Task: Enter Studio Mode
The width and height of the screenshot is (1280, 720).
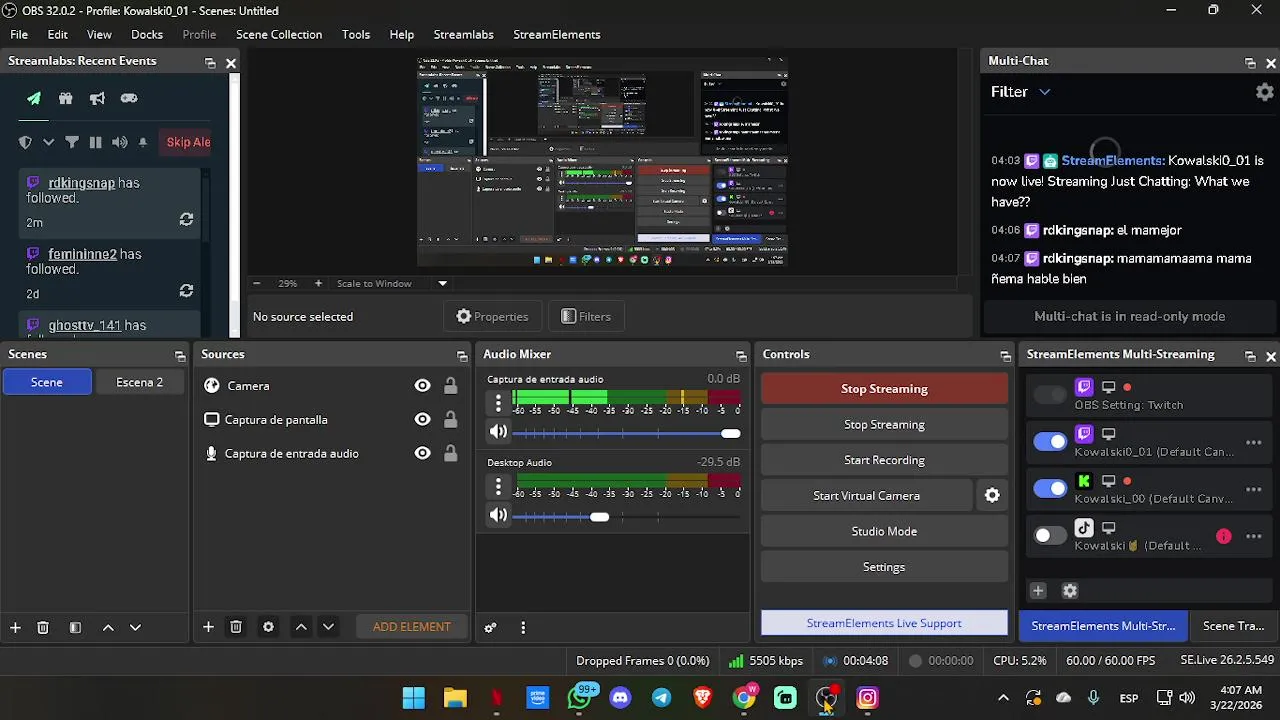Action: coord(884,531)
